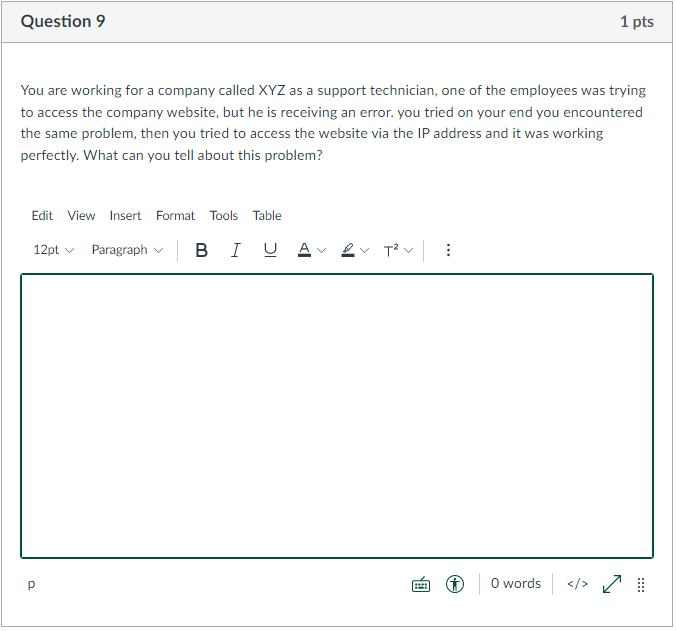Switch to HTML editor view
Viewport: 676px width, 631px height.
click(x=577, y=585)
